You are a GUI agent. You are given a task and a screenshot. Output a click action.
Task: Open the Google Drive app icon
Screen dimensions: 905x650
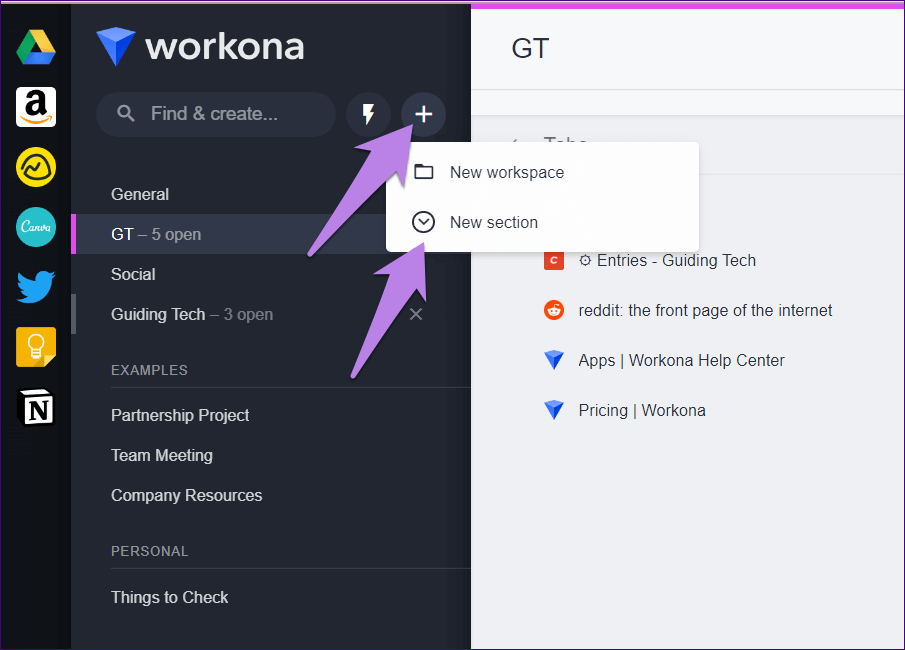(x=36, y=47)
